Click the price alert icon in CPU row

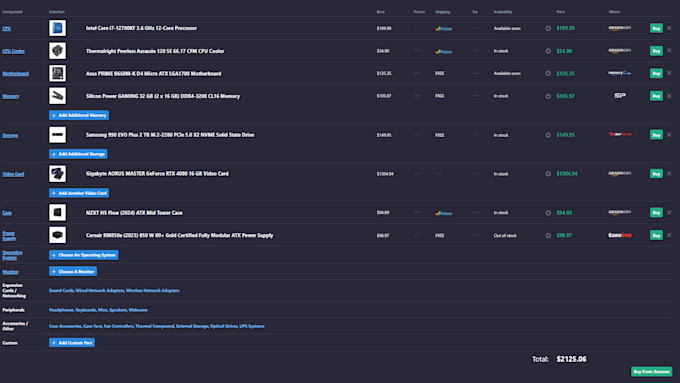tap(548, 29)
